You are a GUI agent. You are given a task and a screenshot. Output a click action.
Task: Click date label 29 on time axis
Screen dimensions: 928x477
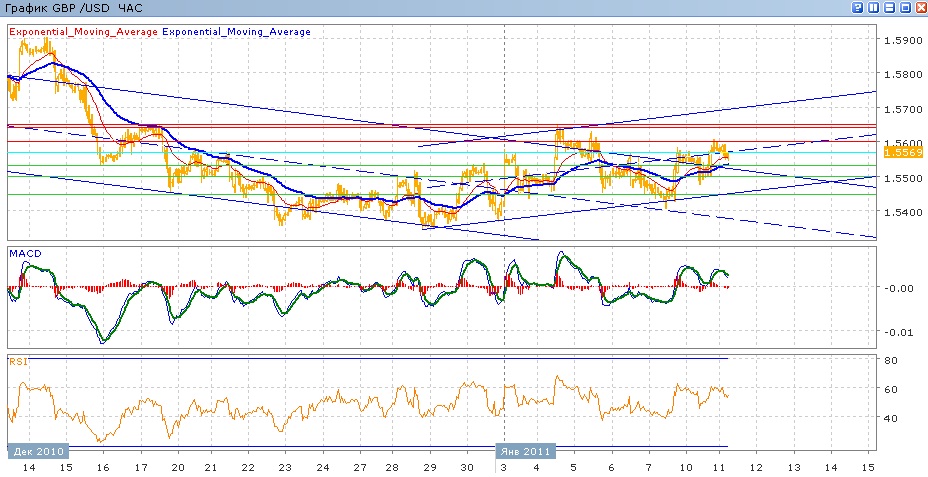coord(429,467)
